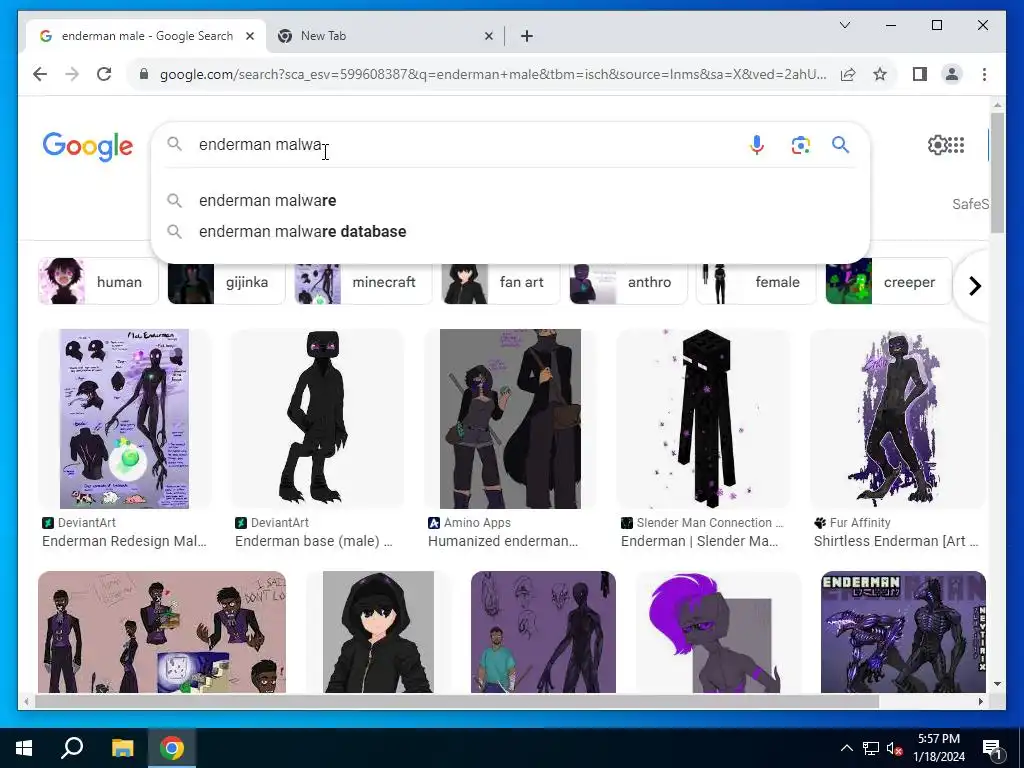Open Google Lens image search
This screenshot has height=768, width=1024.
click(x=801, y=145)
